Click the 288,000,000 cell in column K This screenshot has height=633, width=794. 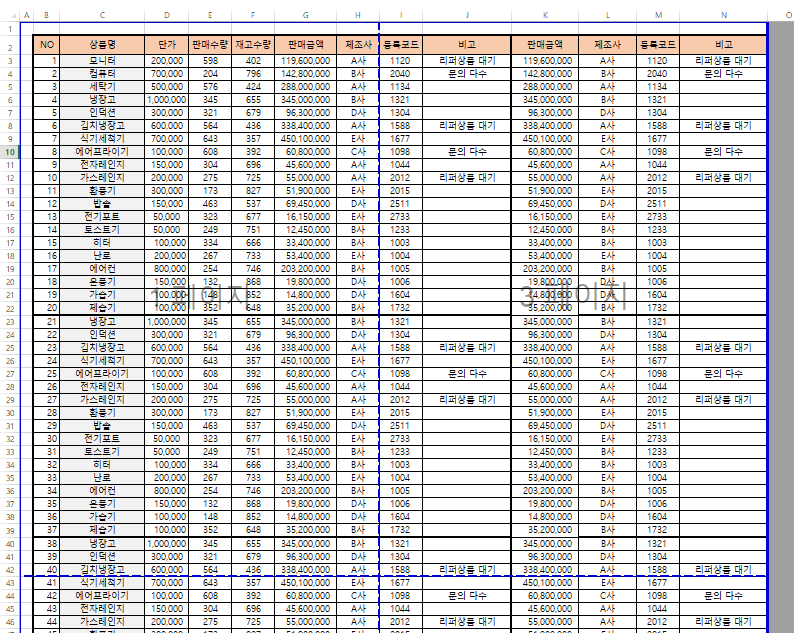point(545,87)
